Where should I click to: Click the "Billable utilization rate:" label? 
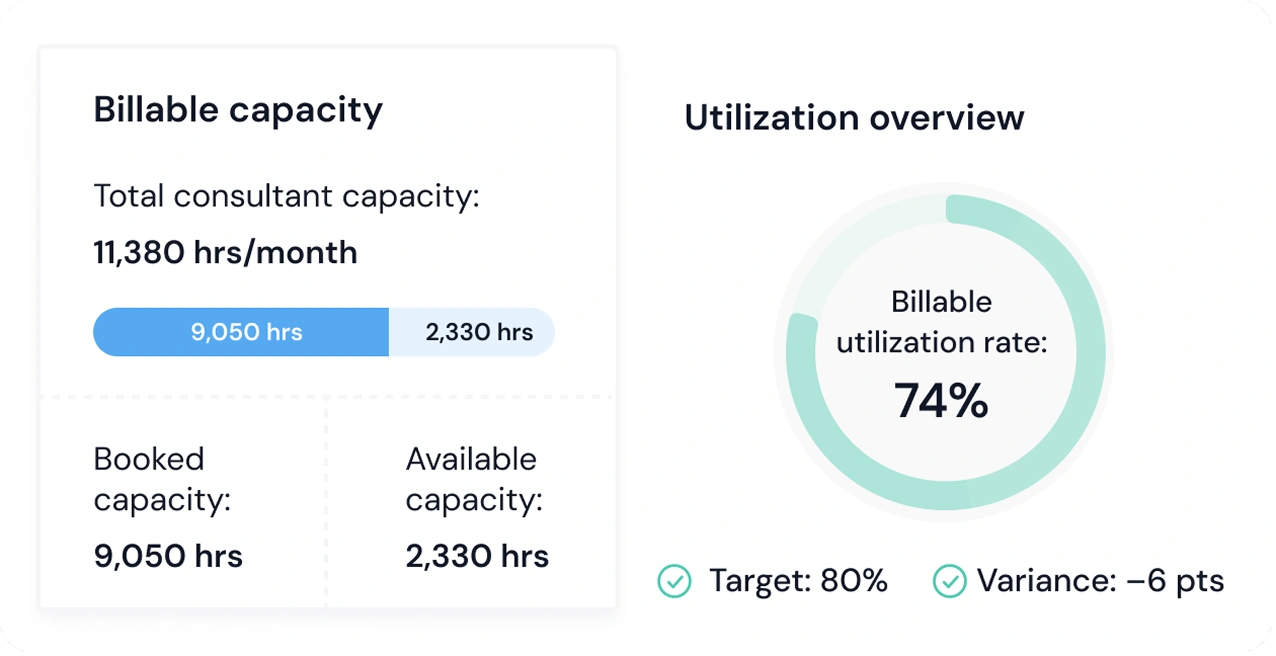[941, 322]
